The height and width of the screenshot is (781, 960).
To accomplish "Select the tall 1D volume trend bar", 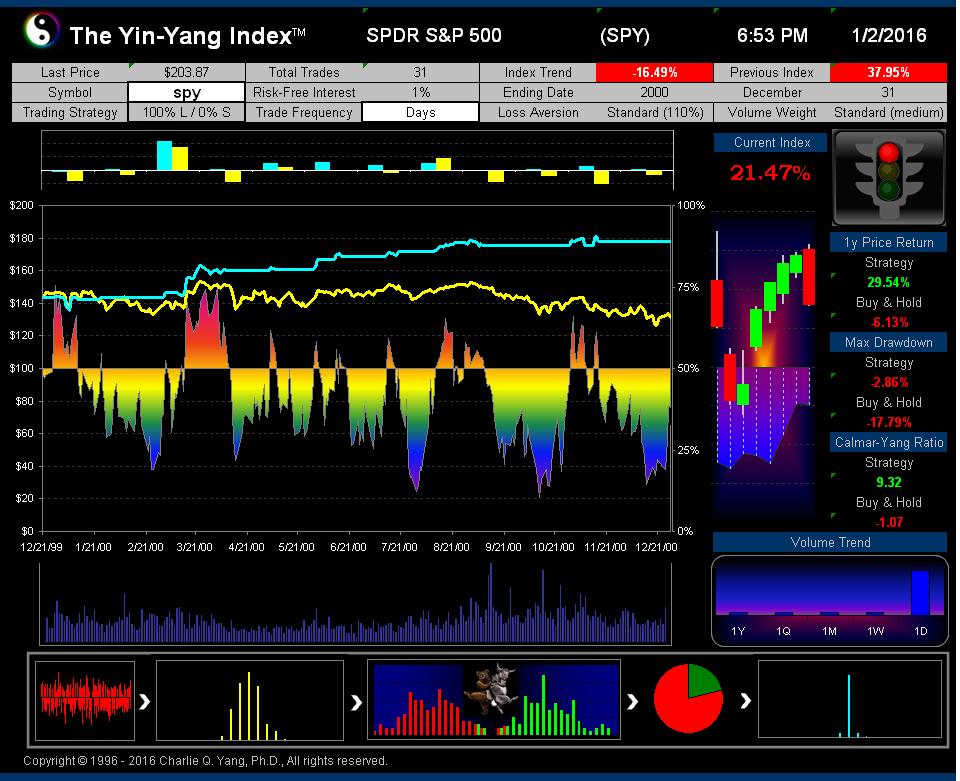I will [x=920, y=592].
